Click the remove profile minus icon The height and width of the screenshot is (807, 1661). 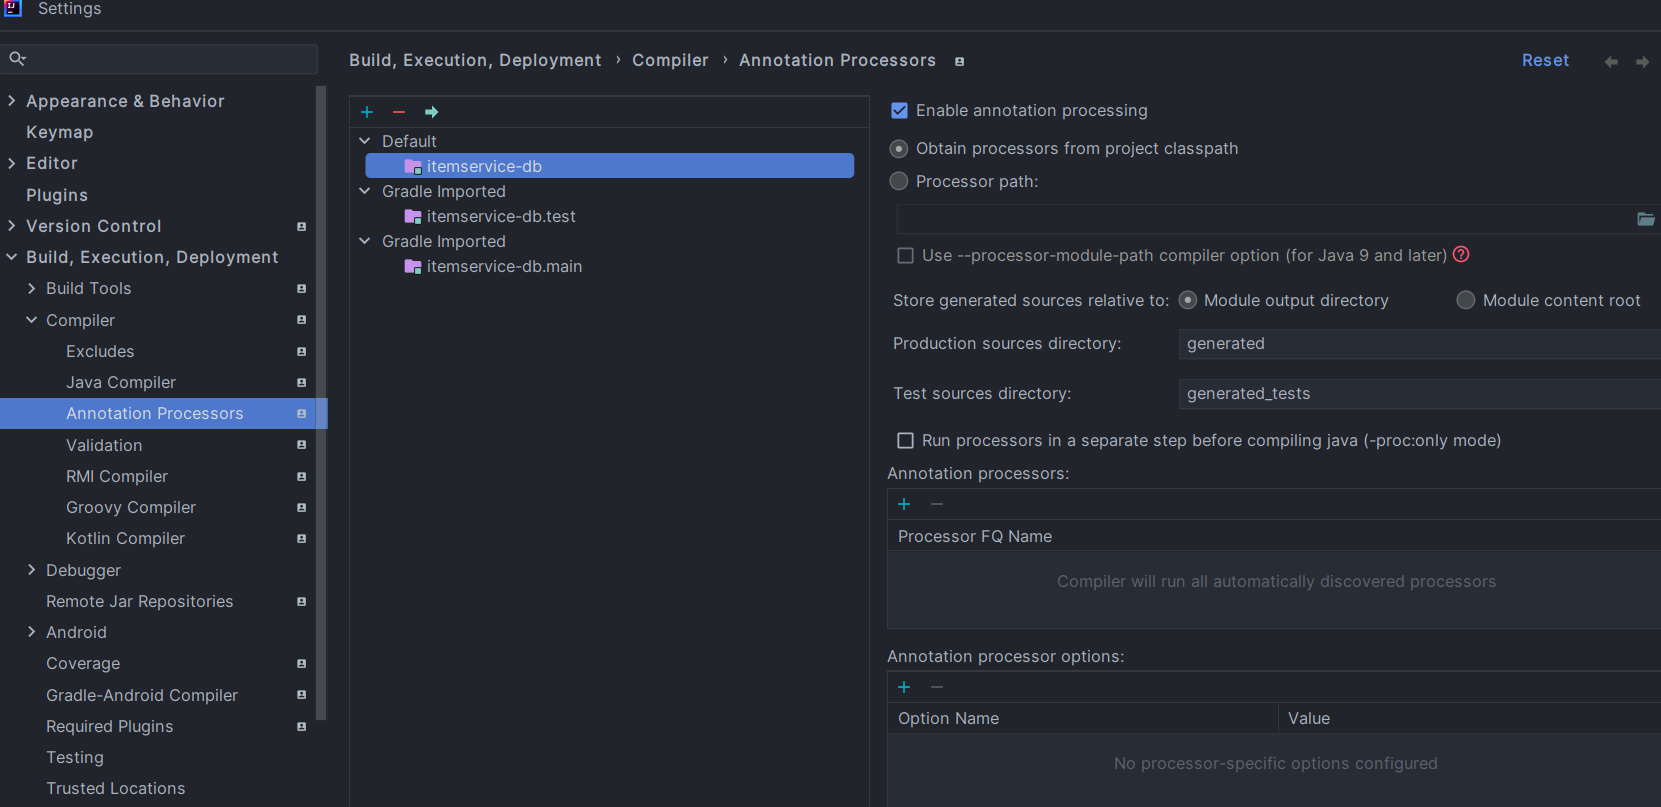click(x=399, y=112)
